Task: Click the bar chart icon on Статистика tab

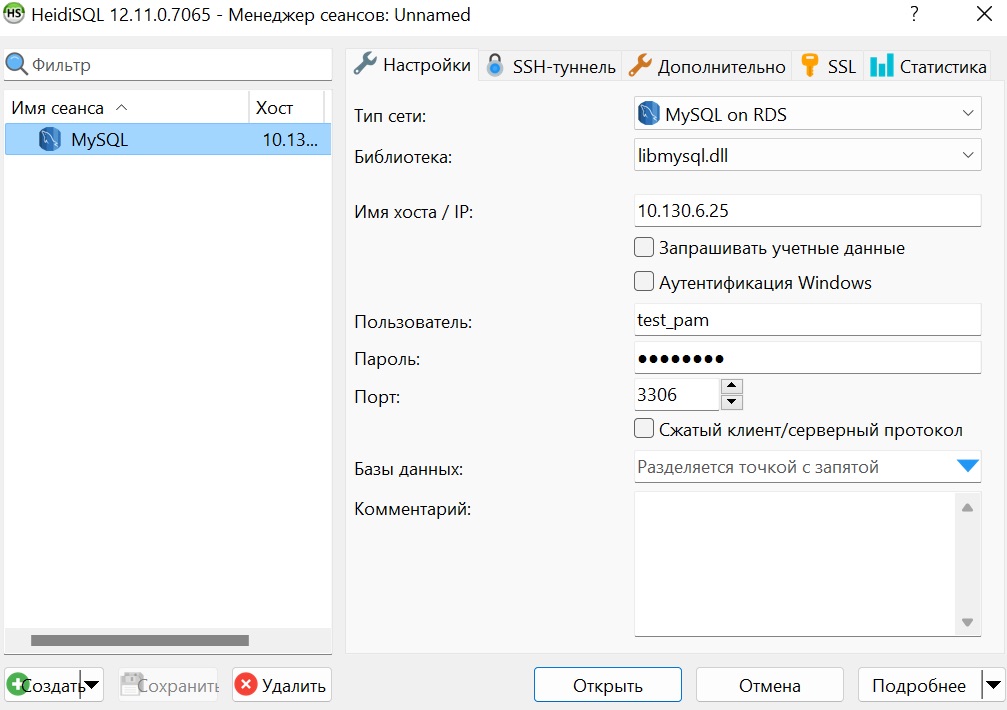Action: click(x=881, y=66)
